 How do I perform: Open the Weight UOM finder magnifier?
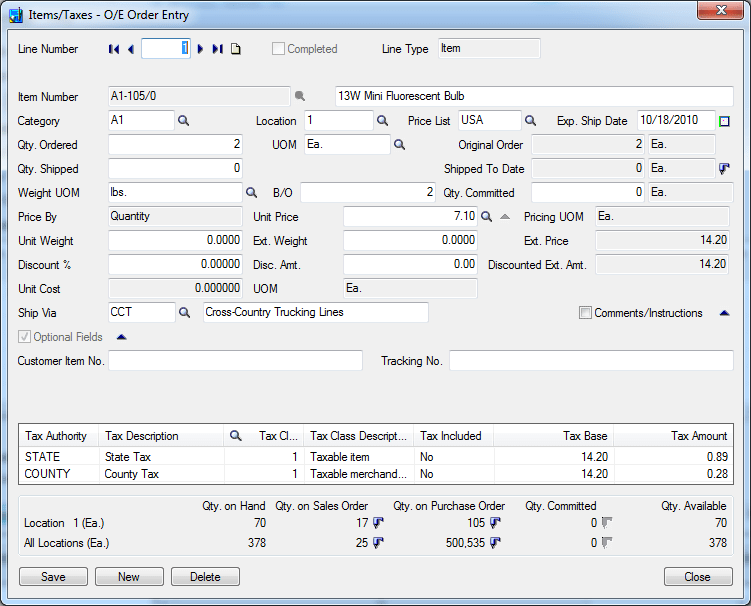pos(251,193)
